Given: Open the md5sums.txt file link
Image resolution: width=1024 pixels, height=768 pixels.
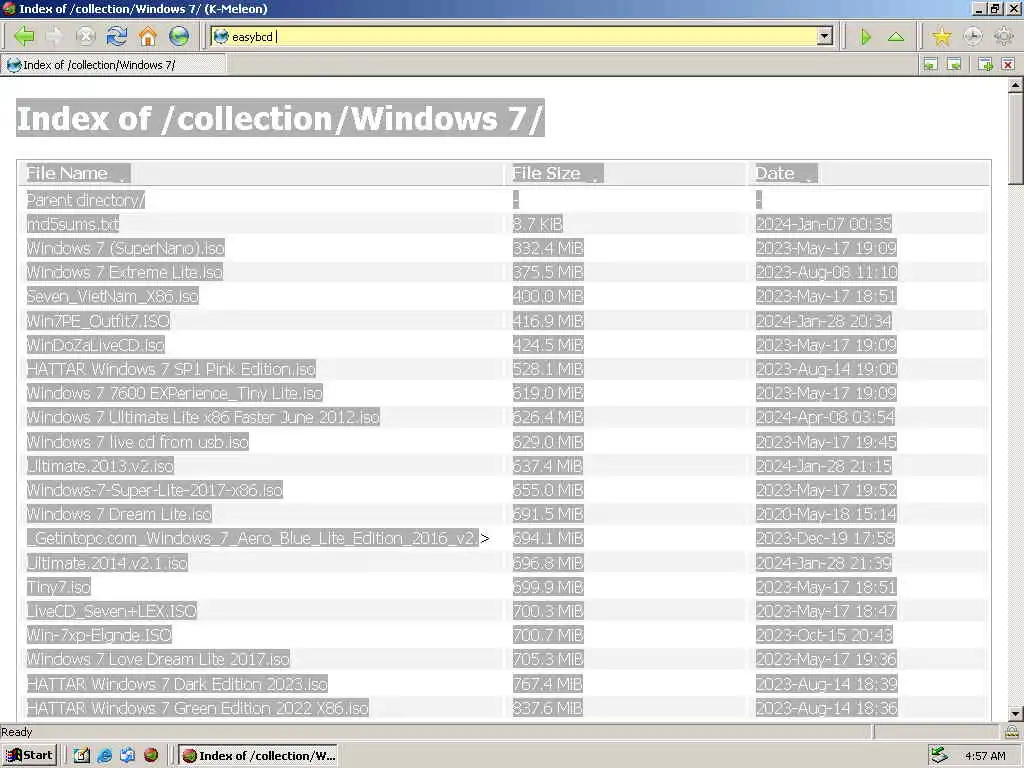Looking at the screenshot, I should [x=72, y=224].
